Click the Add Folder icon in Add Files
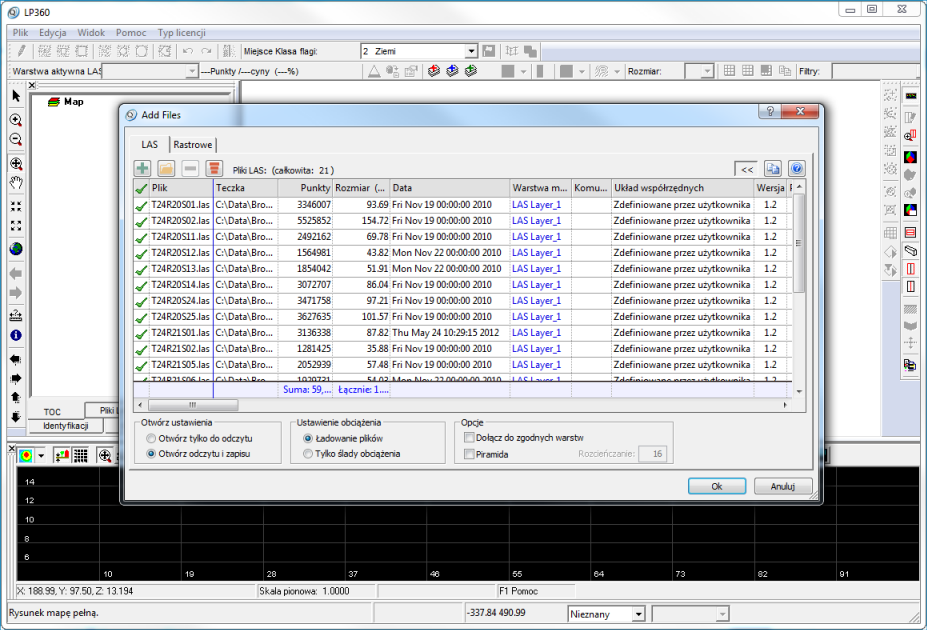The height and width of the screenshot is (630, 927). [x=166, y=168]
